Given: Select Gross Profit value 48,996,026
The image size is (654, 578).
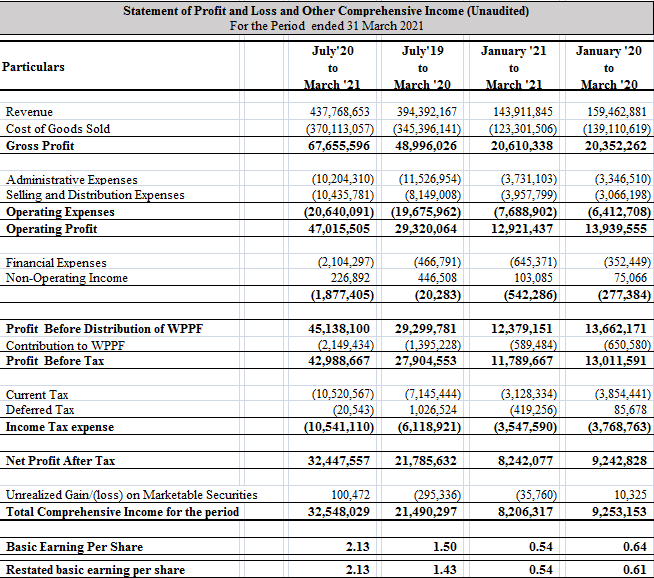Looking at the screenshot, I should tap(425, 146).
